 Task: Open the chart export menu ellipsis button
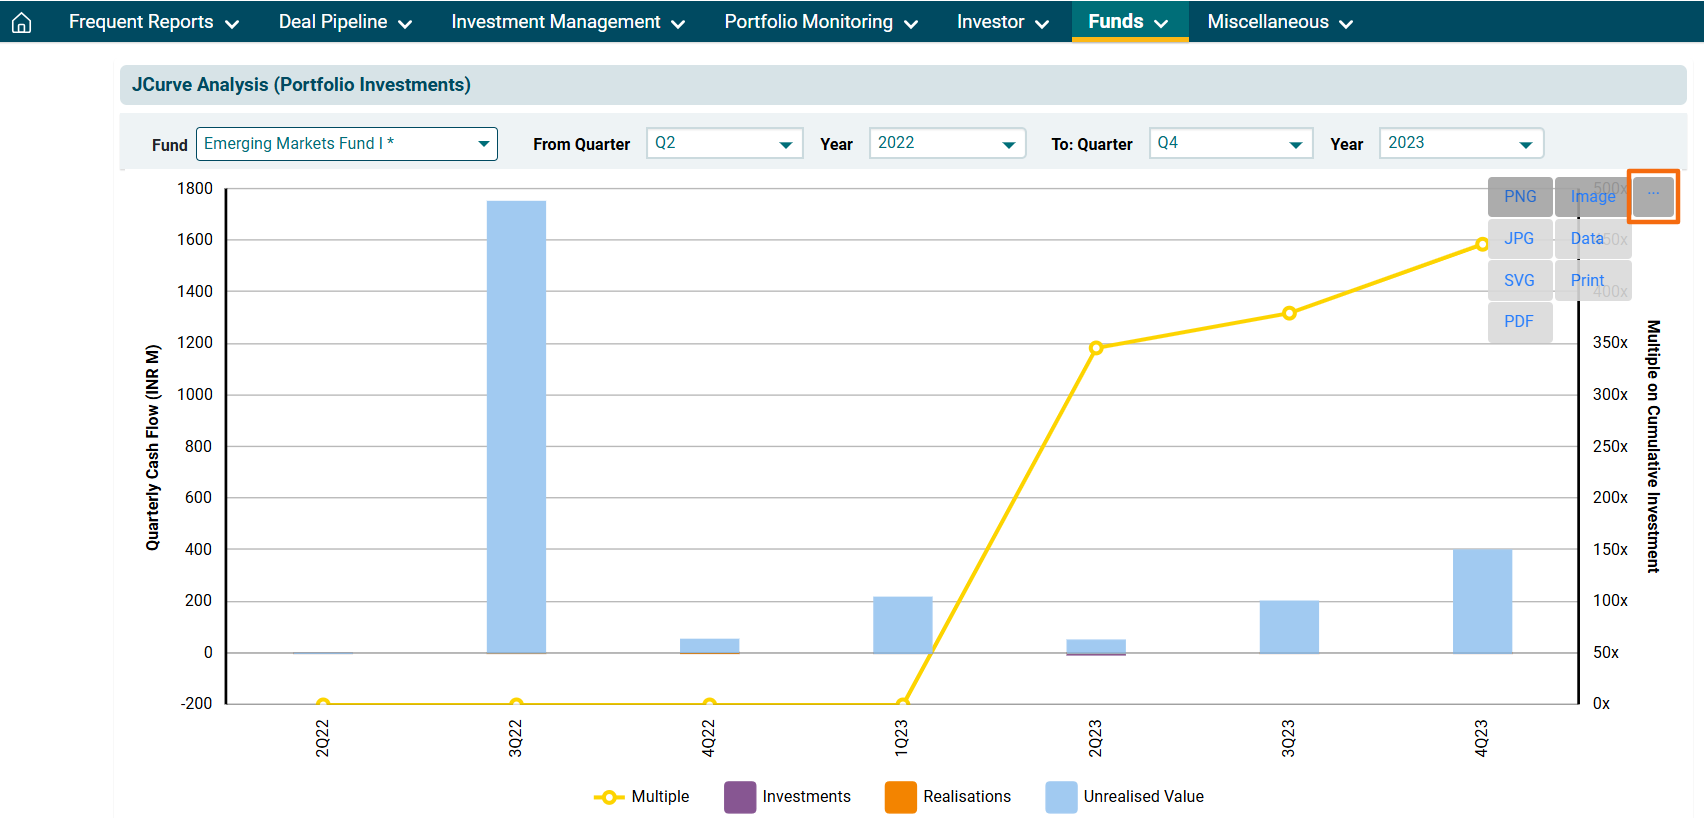1653,196
